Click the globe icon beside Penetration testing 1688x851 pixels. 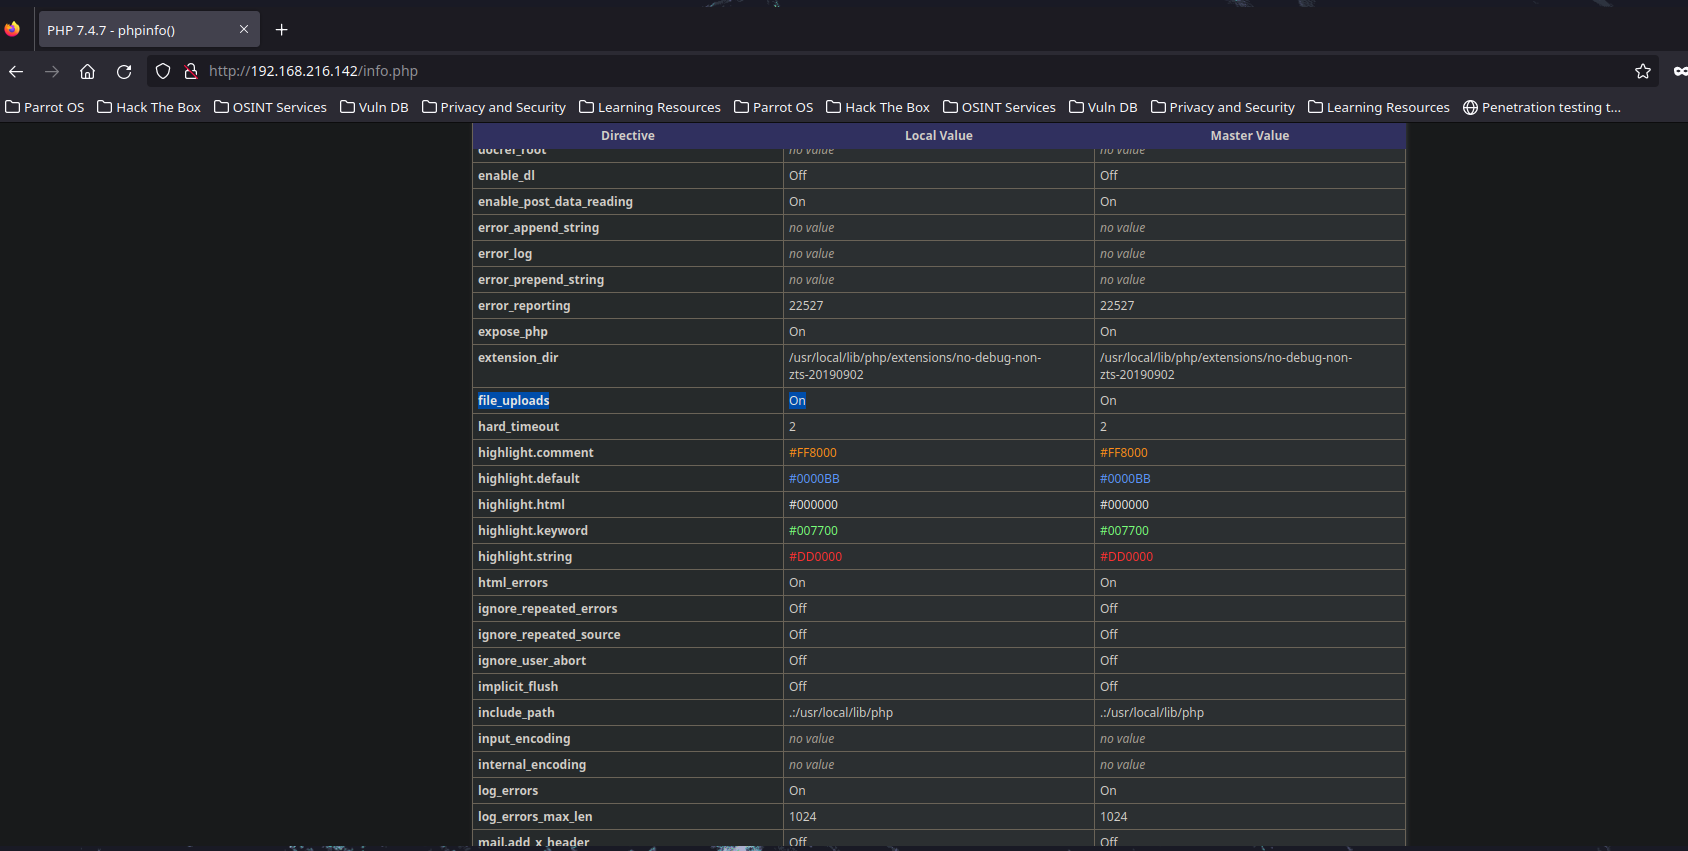click(1470, 107)
